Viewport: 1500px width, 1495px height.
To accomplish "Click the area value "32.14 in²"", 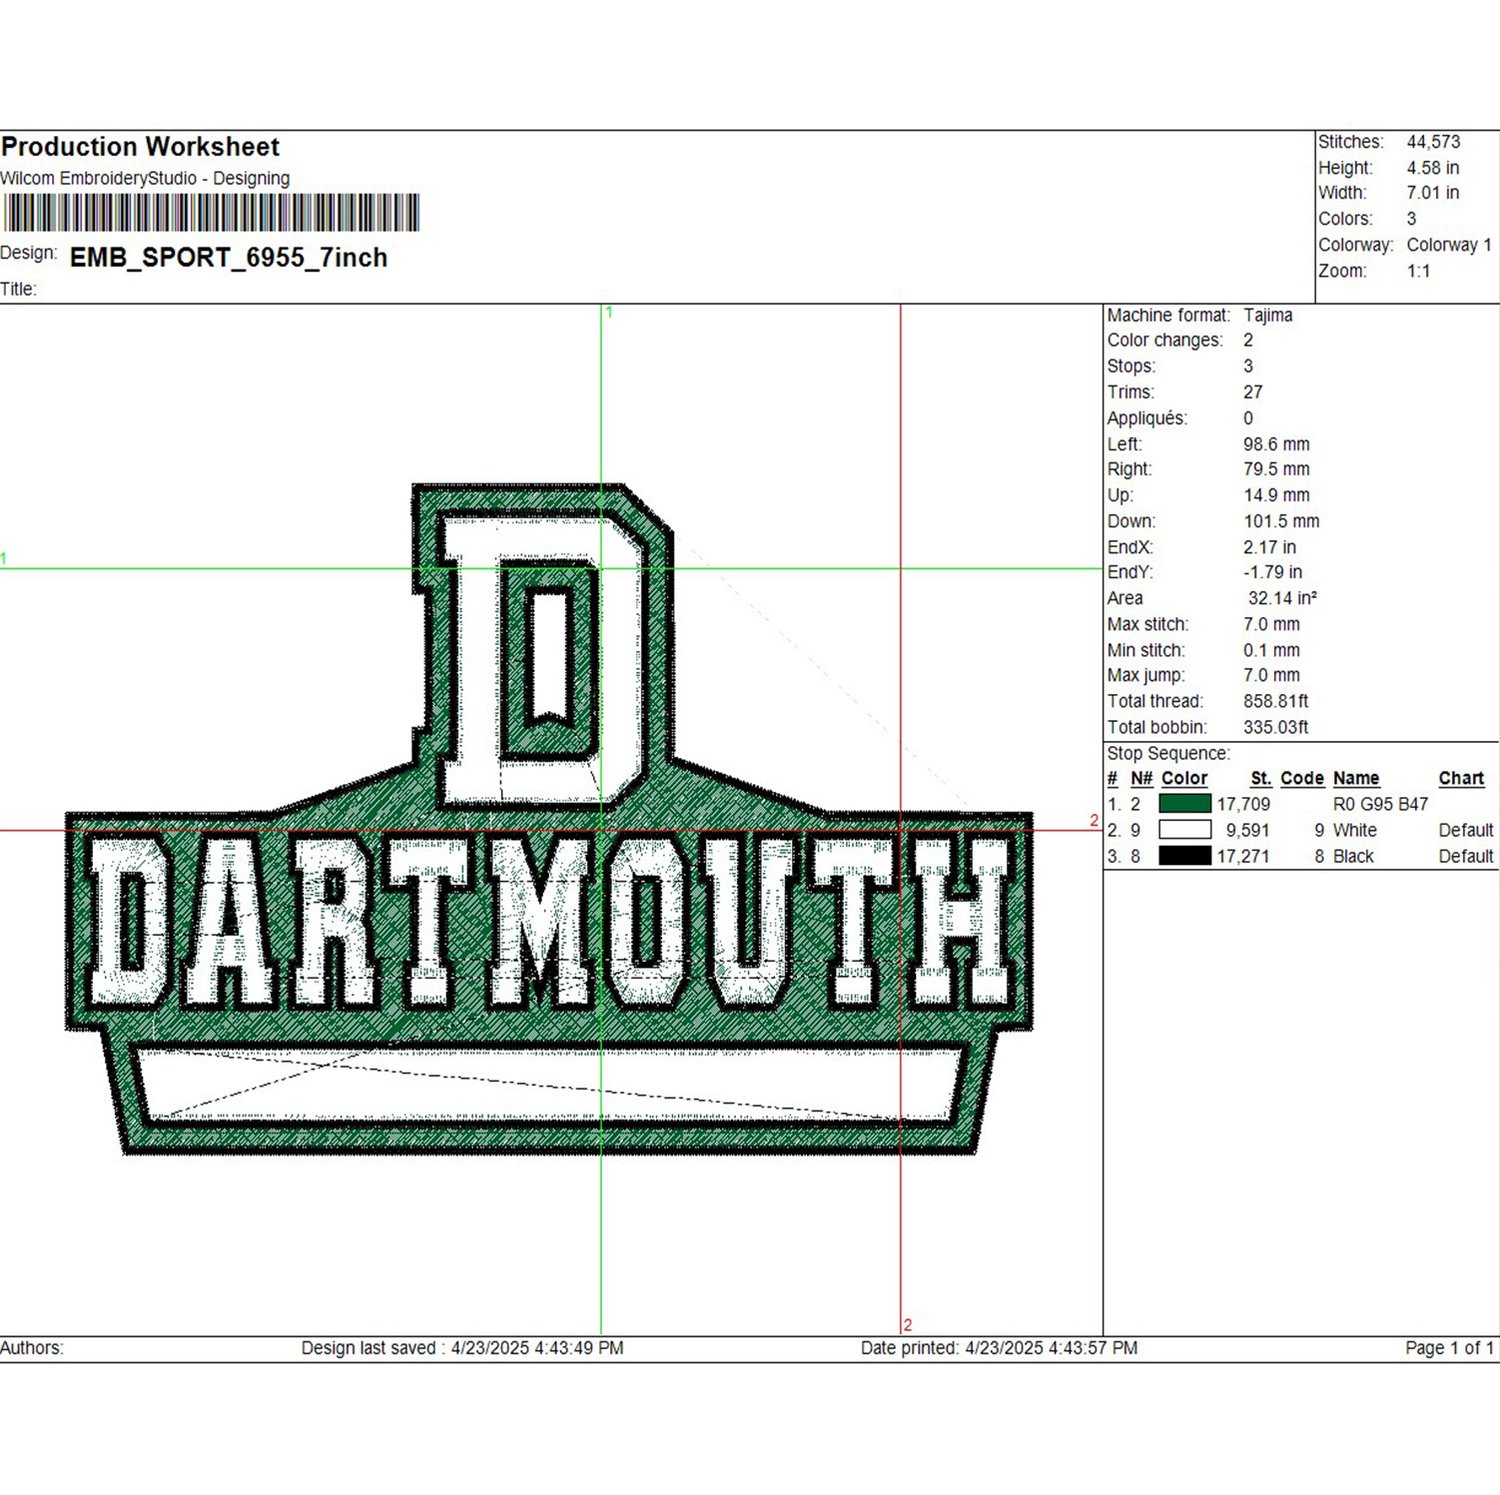I will [1283, 598].
